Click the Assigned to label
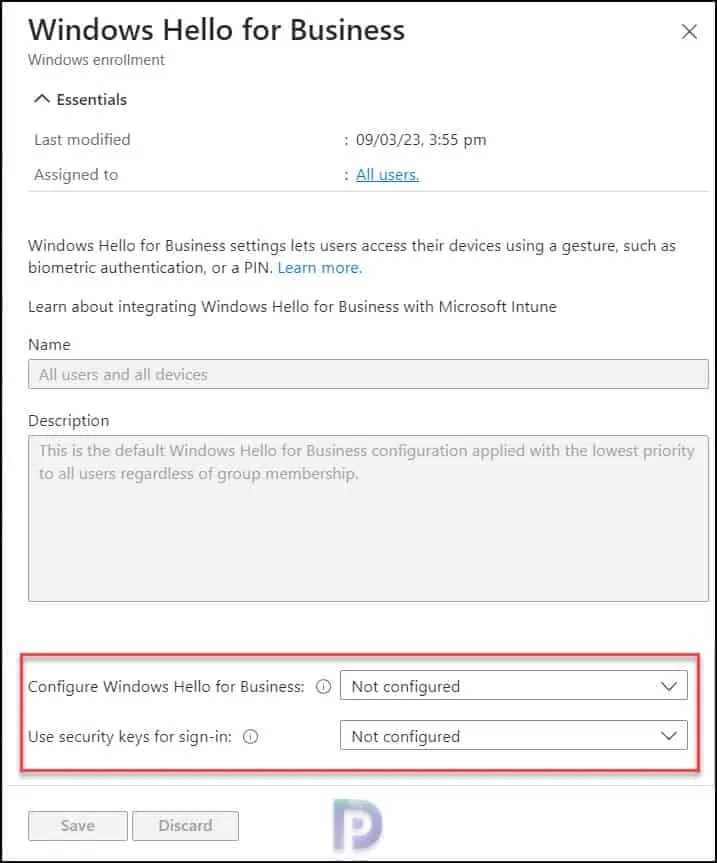 coord(76,174)
